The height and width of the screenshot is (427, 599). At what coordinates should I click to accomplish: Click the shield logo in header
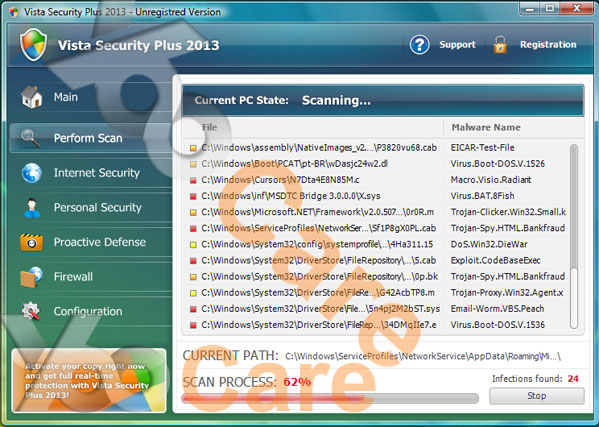[x=34, y=45]
